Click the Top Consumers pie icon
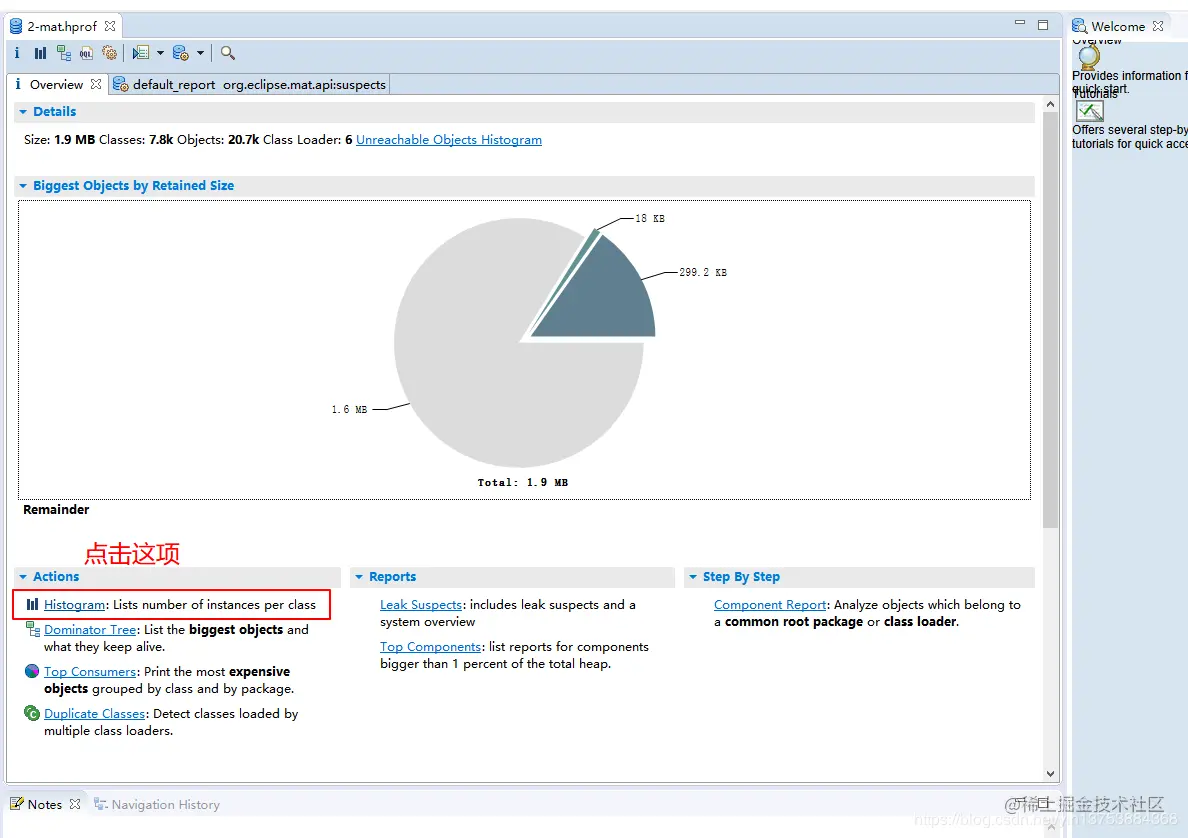The width and height of the screenshot is (1188, 838). coord(32,671)
